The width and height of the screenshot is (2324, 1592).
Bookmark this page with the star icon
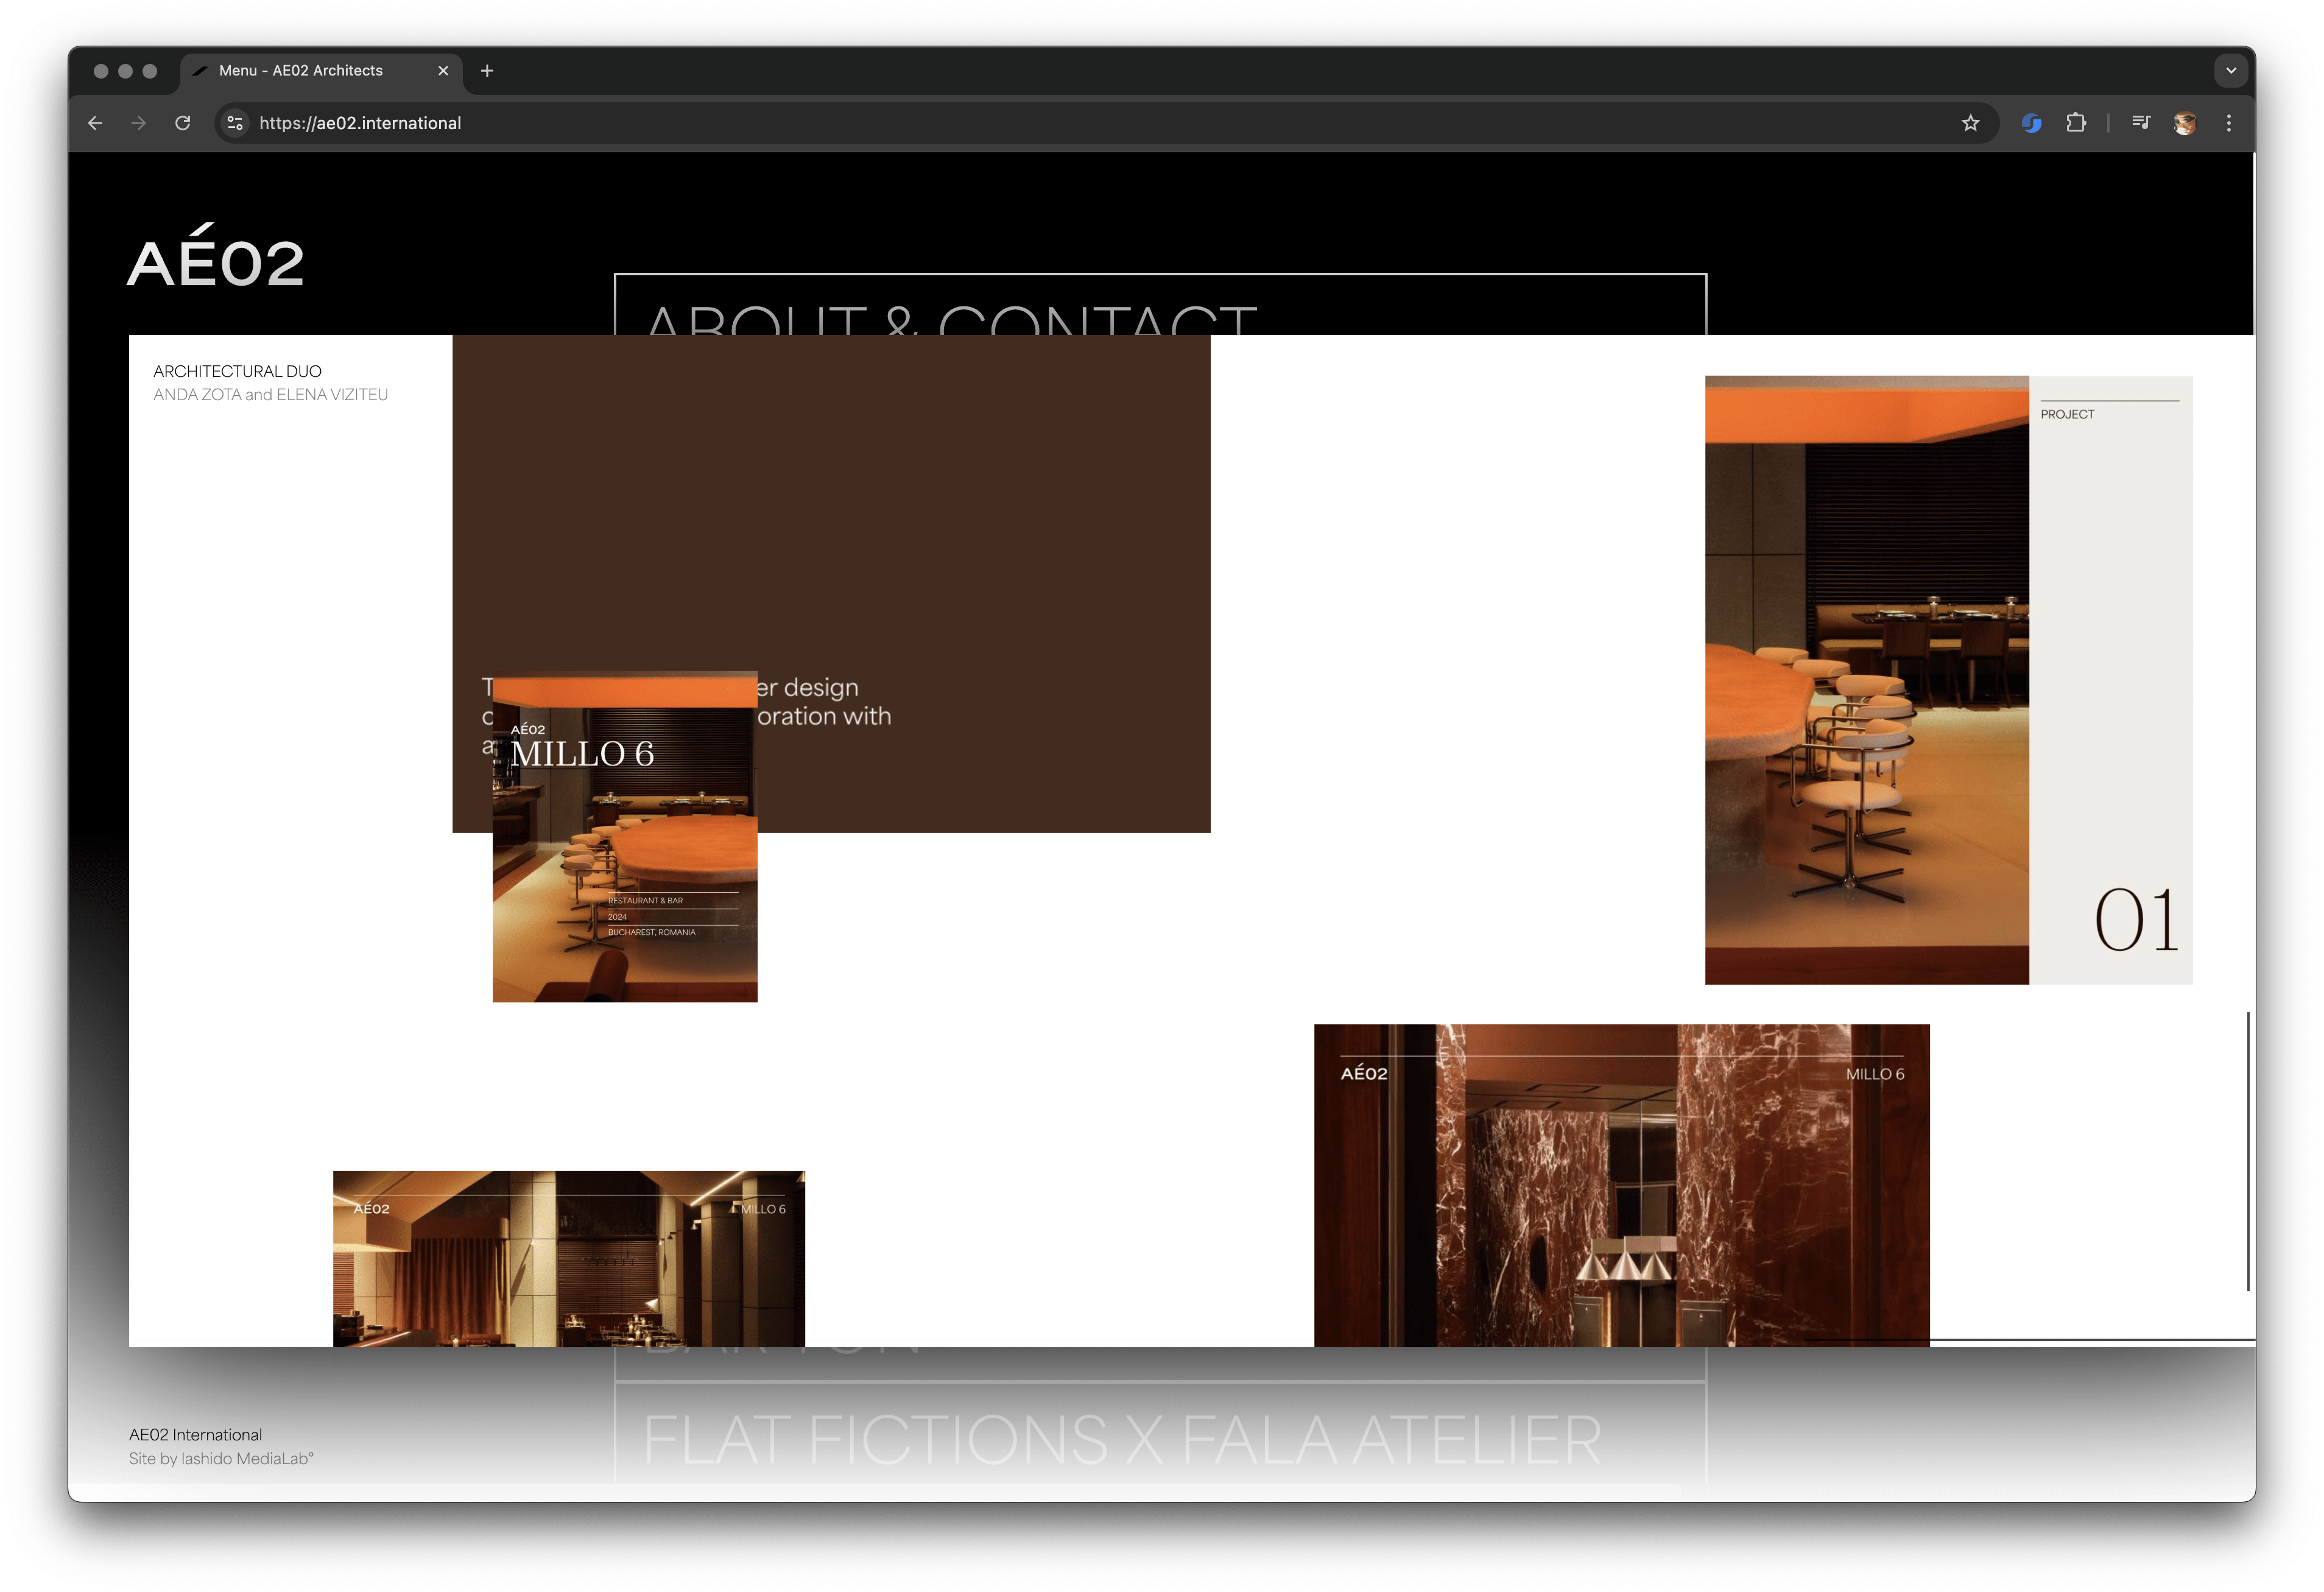coord(1970,123)
